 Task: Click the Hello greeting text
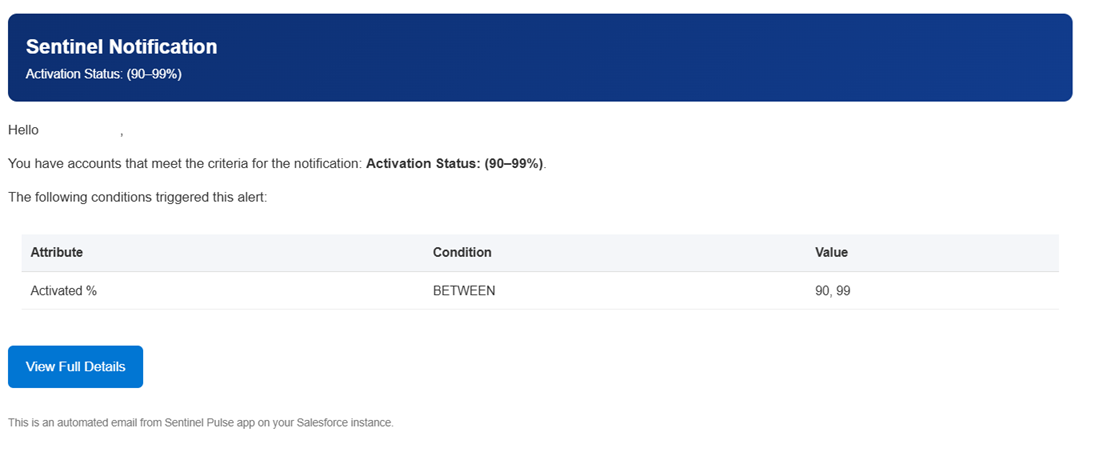[23, 130]
